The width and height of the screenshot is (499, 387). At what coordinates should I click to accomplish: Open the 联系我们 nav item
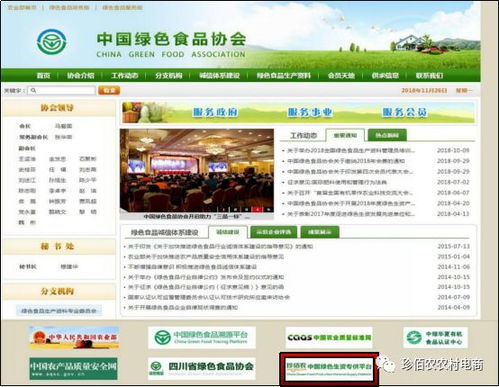click(x=429, y=76)
